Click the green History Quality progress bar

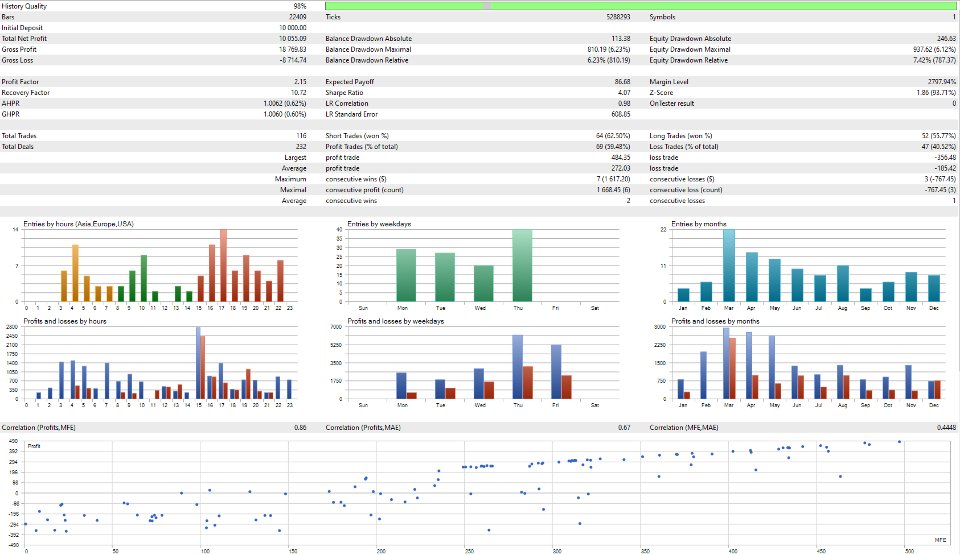click(x=640, y=6)
